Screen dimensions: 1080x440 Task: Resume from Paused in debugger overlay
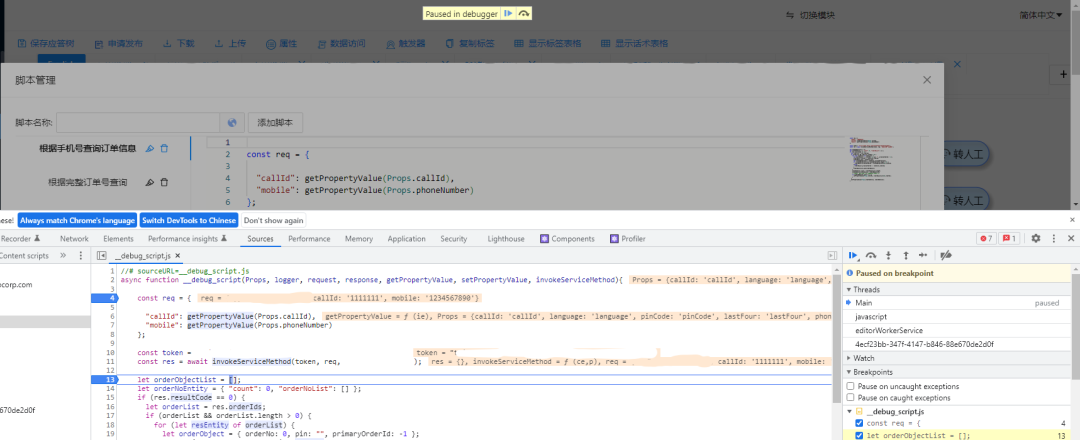coord(508,14)
